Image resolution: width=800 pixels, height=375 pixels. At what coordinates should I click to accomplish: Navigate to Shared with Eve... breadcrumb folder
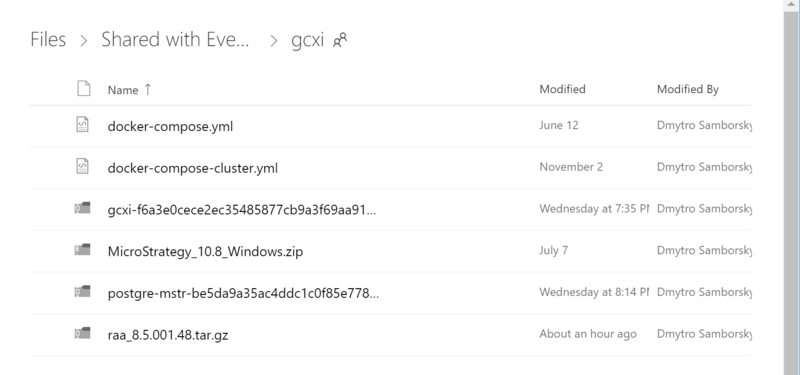coord(175,39)
